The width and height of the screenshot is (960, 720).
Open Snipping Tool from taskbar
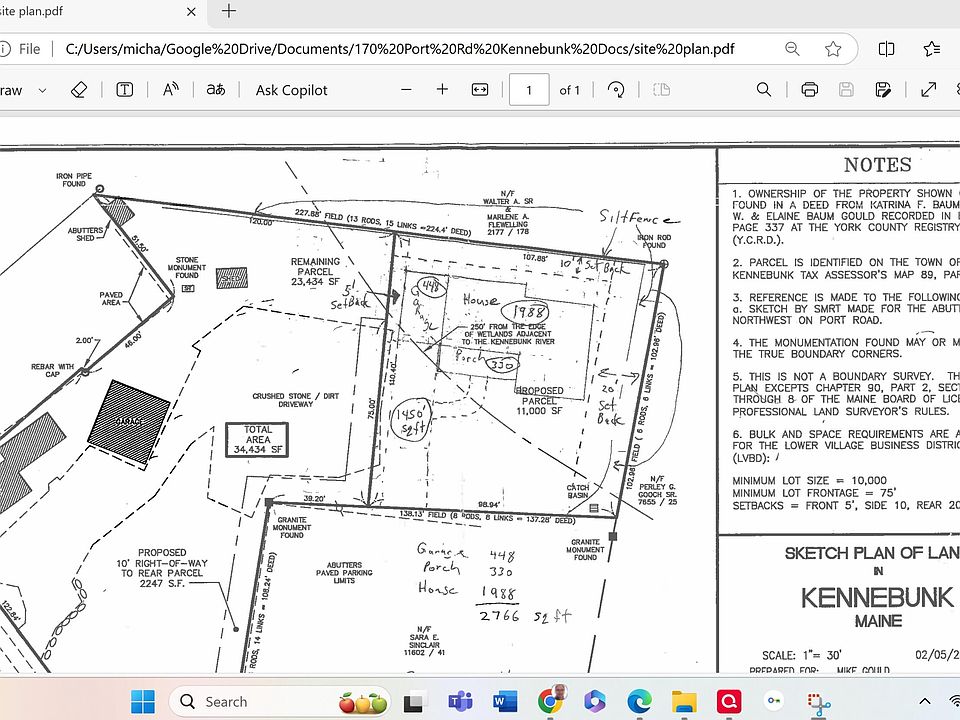[x=818, y=704]
